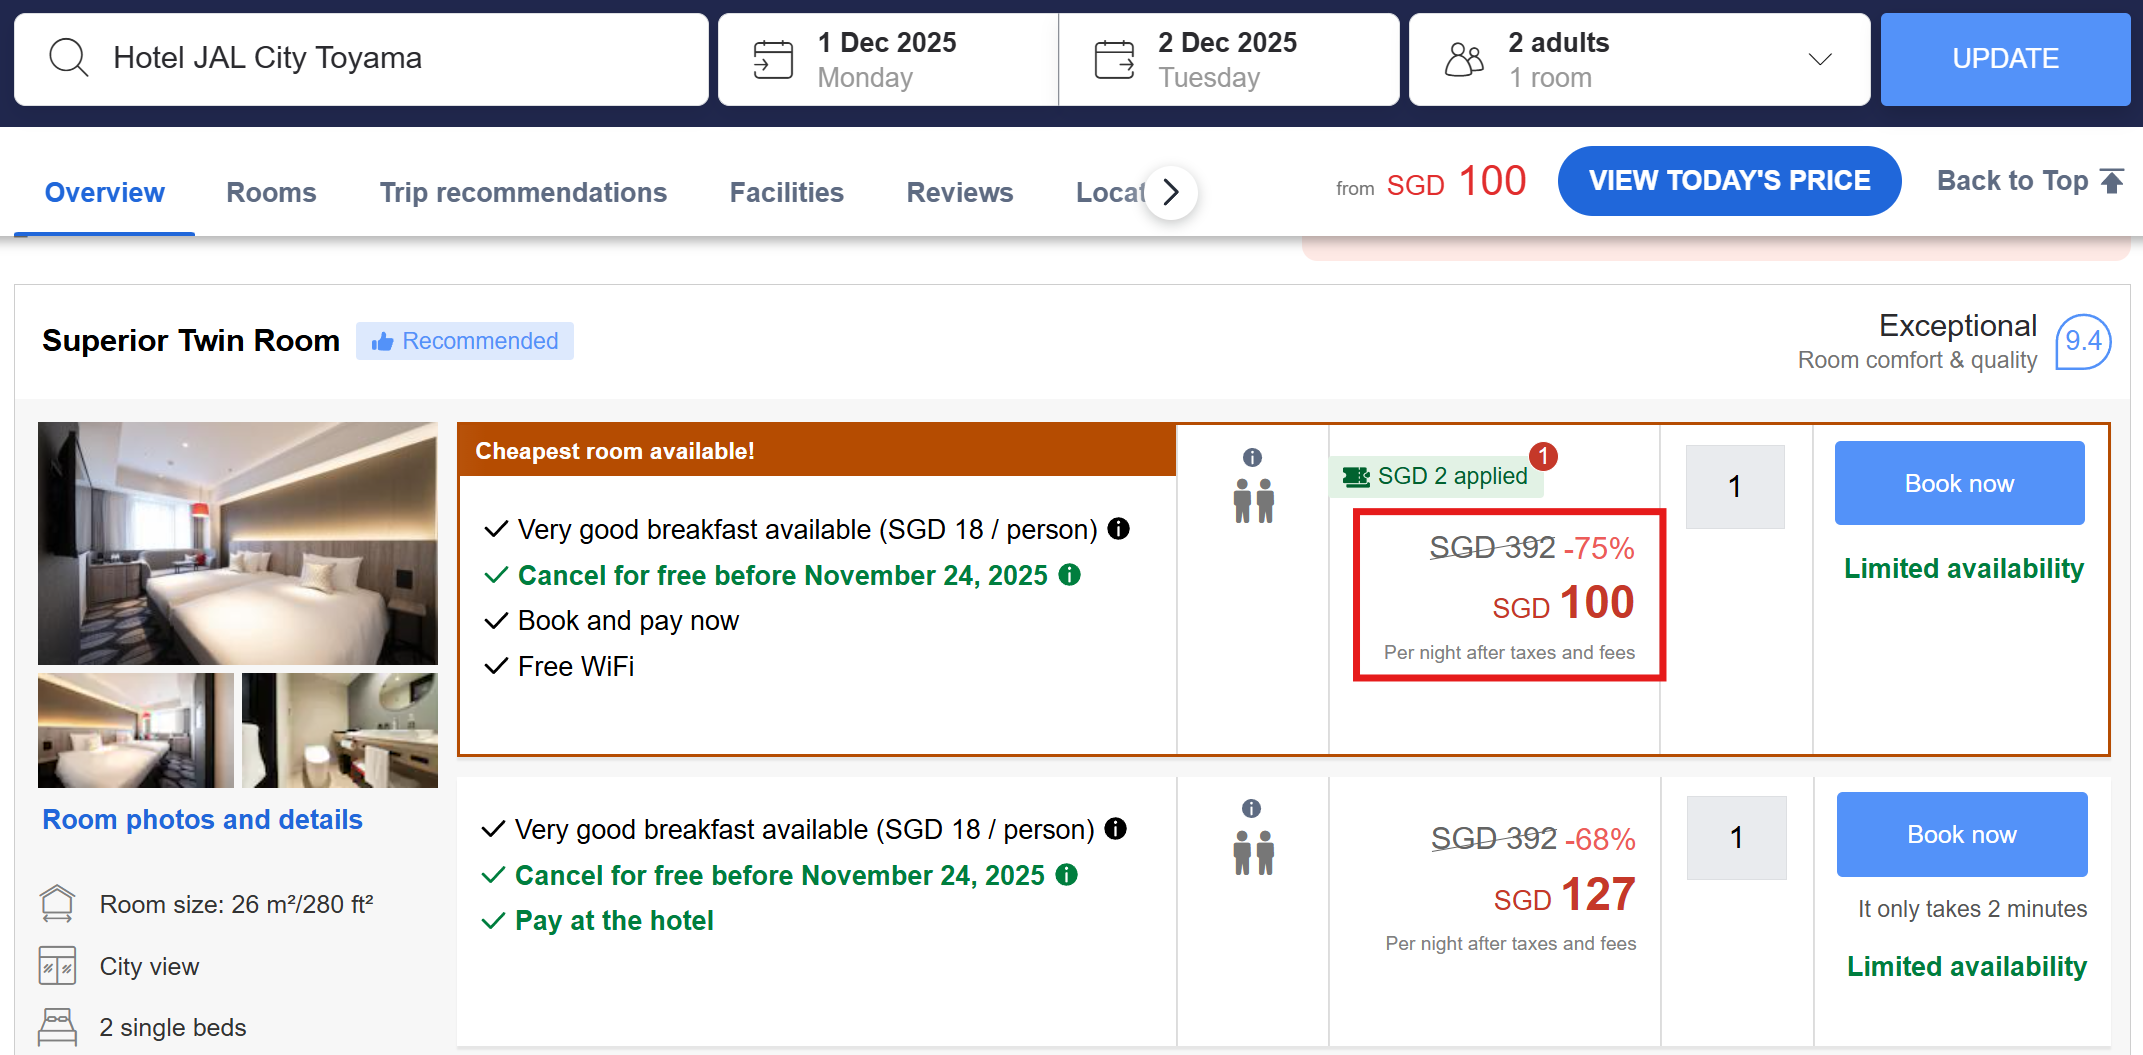Click the SGD 2 applied coupon badge
This screenshot has height=1055, width=2143.
click(x=1437, y=476)
